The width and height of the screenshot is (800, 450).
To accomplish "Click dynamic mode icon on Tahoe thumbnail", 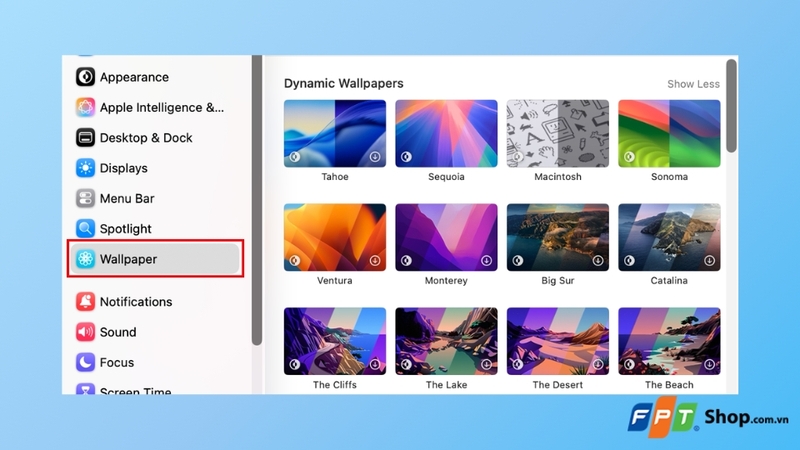I will click(x=295, y=157).
